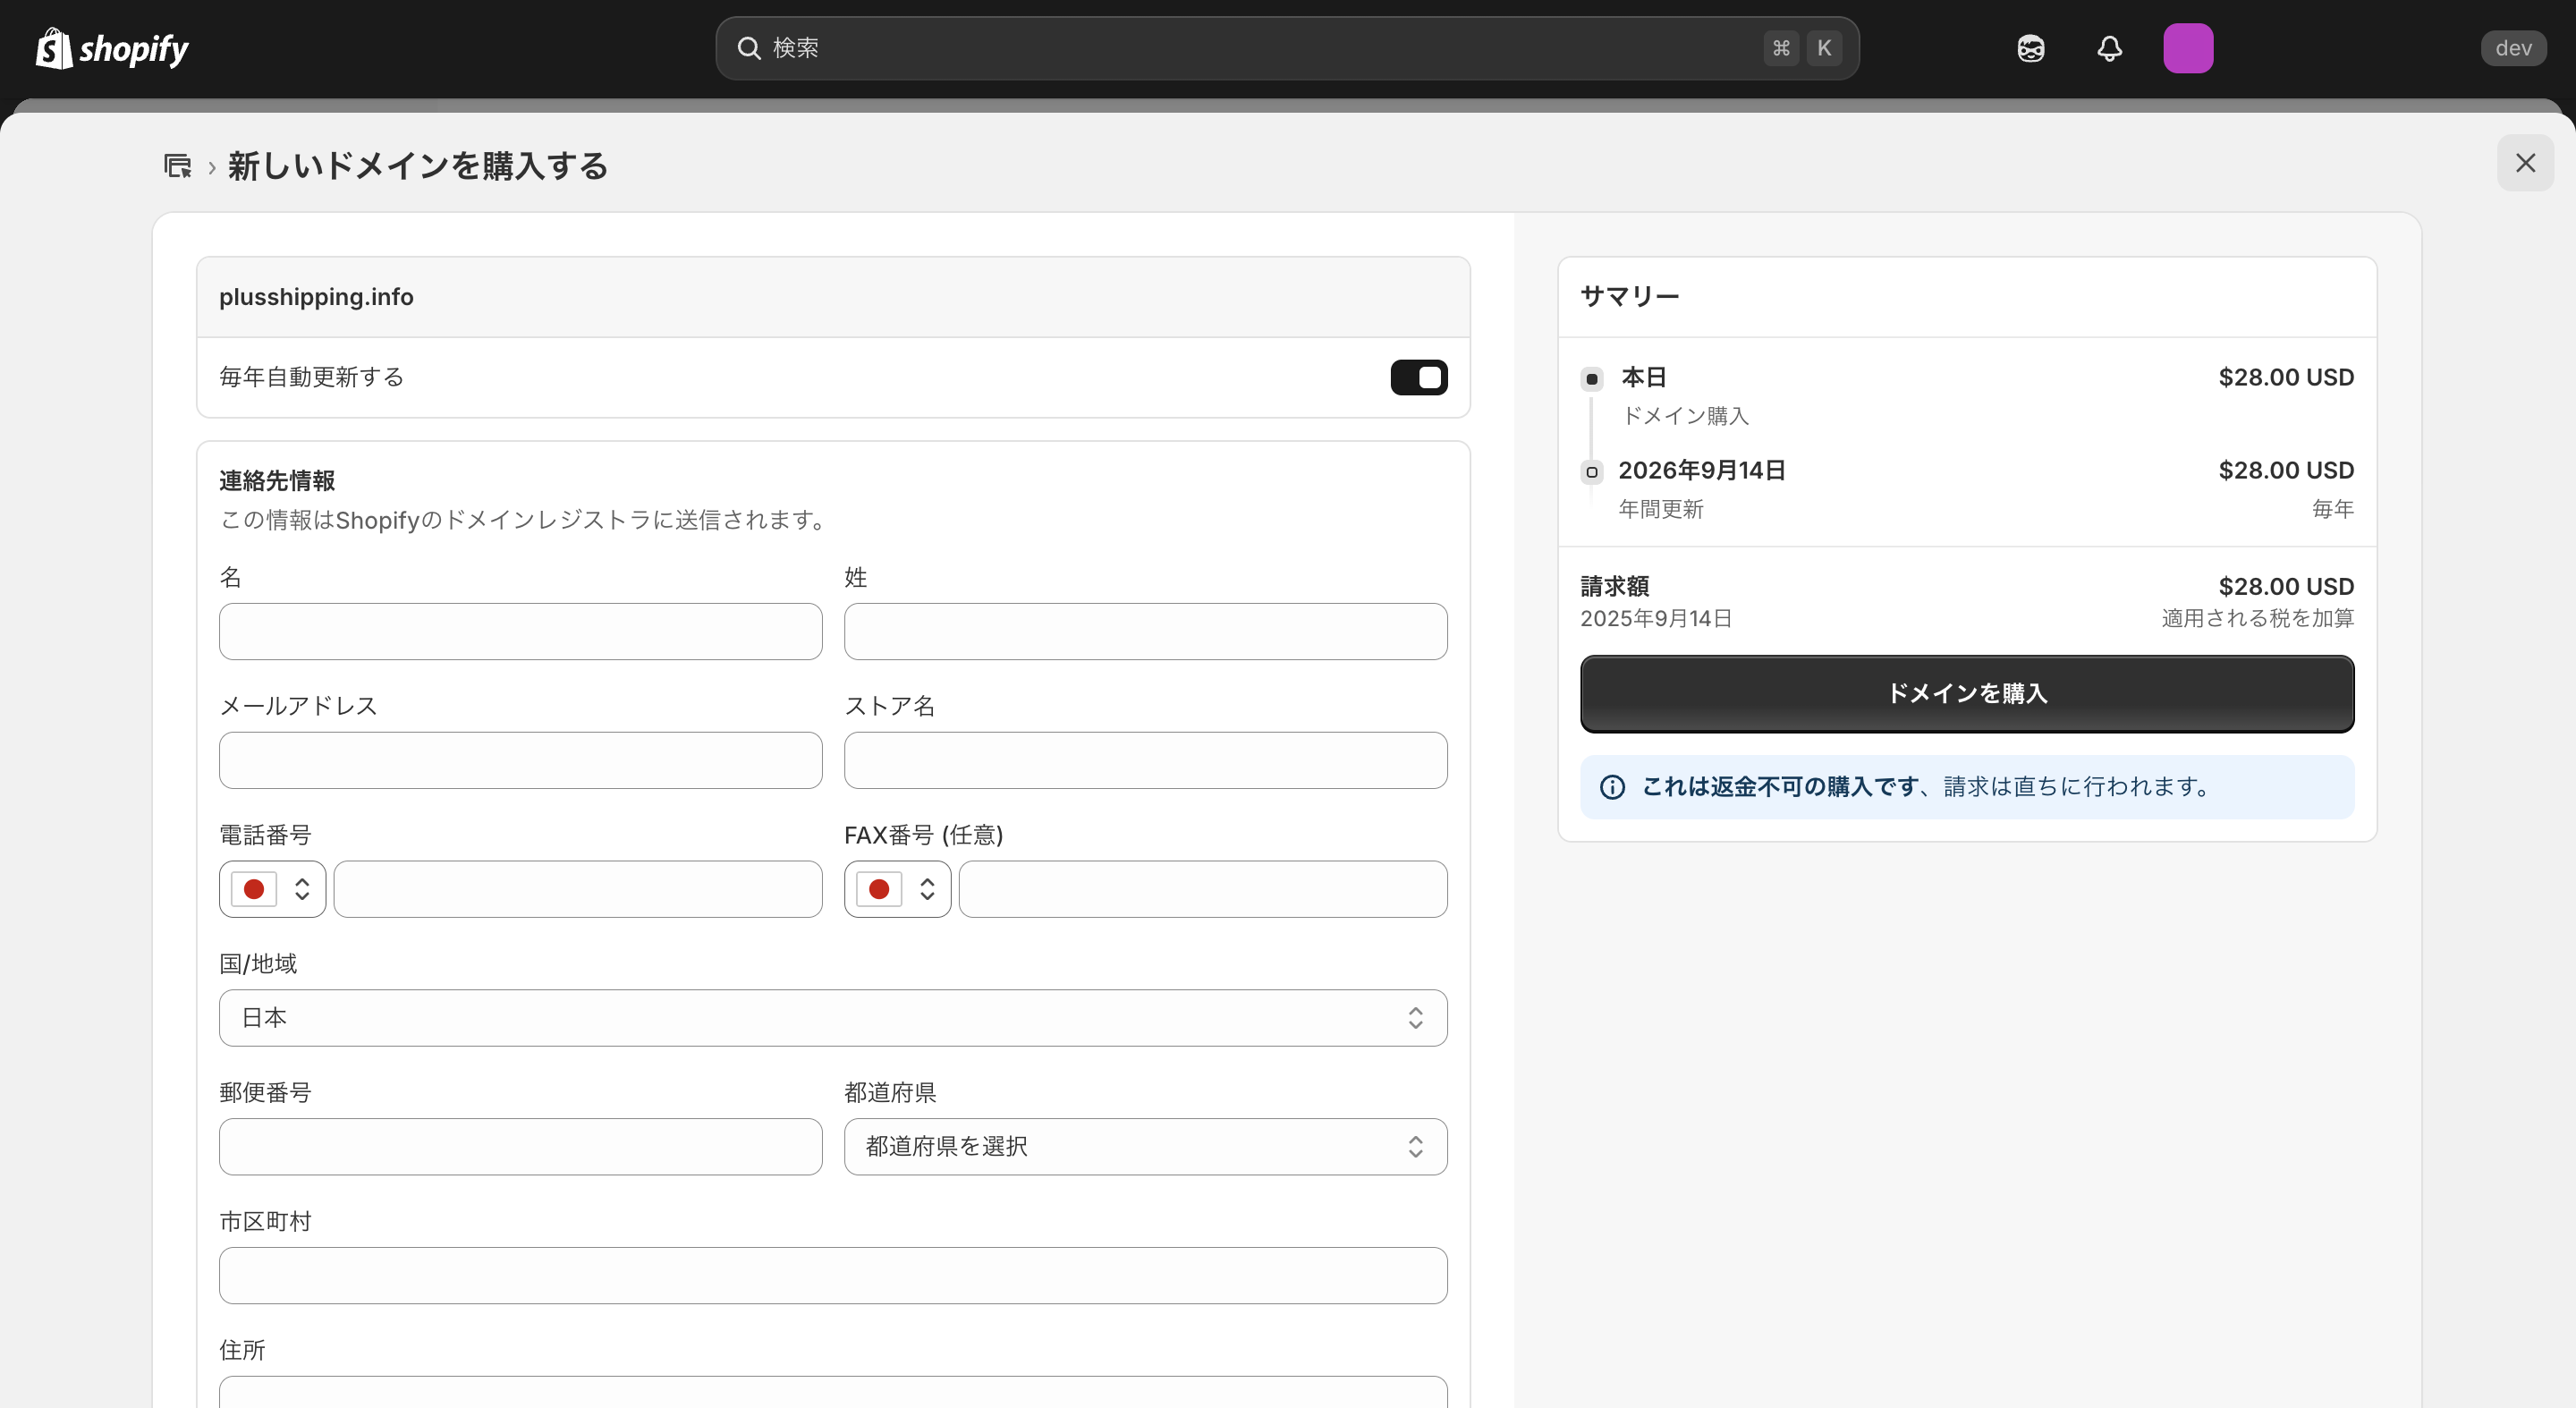Click the 2026年9月14日 timeline marker dot
Viewport: 2576px width, 1408px height.
[1592, 472]
